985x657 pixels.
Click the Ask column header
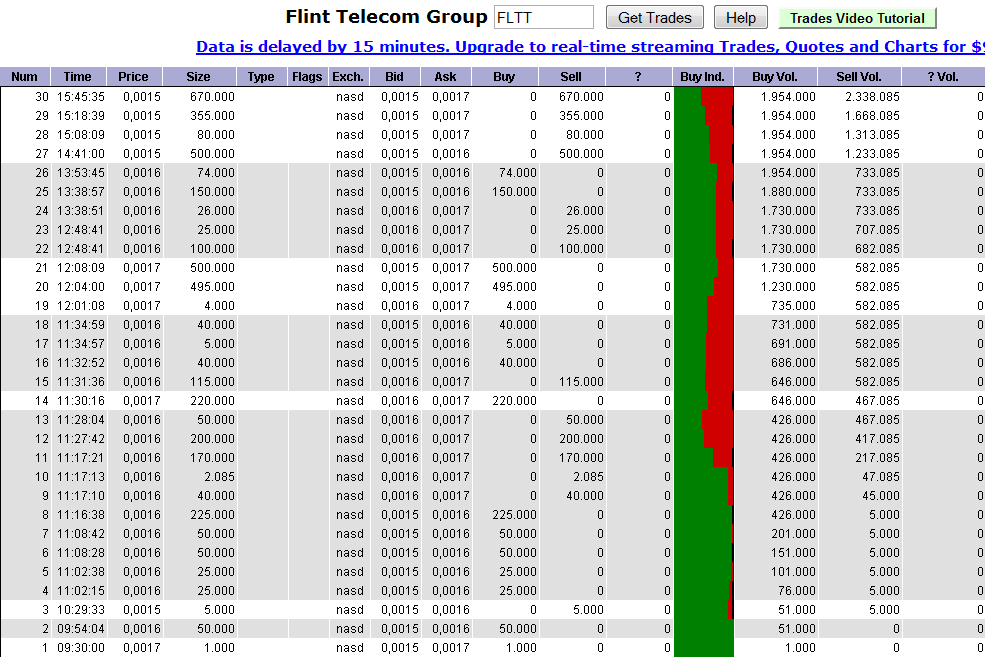coord(445,77)
